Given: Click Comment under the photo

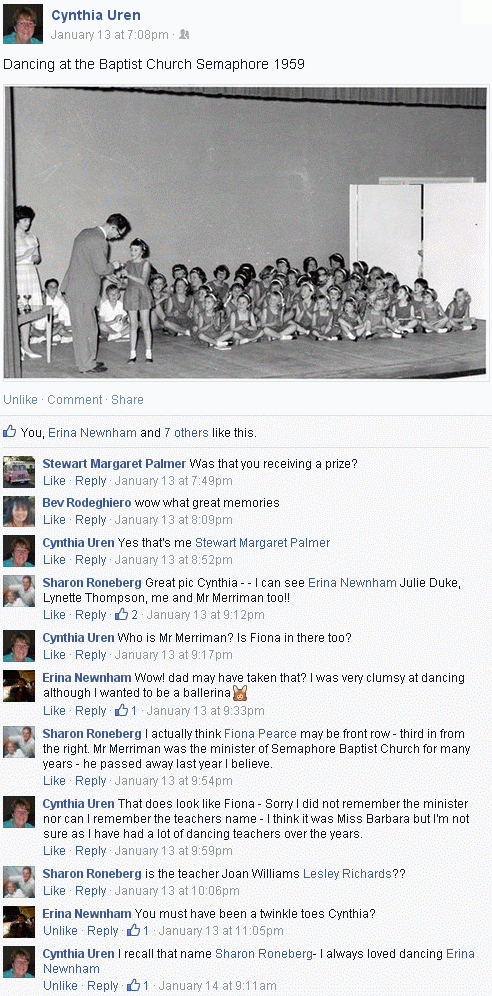Looking at the screenshot, I should [74, 400].
